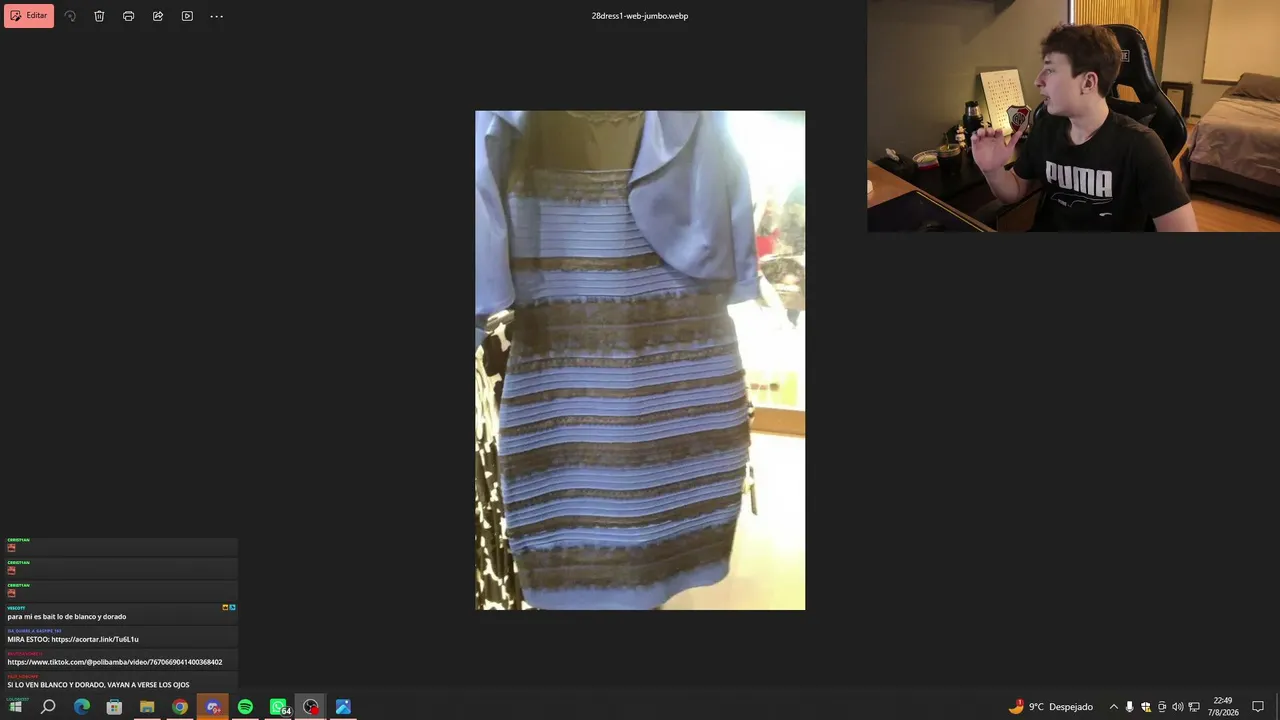This screenshot has width=1280, height=720.
Task: Start the slideshow with the play icon
Action: (x=187, y=16)
